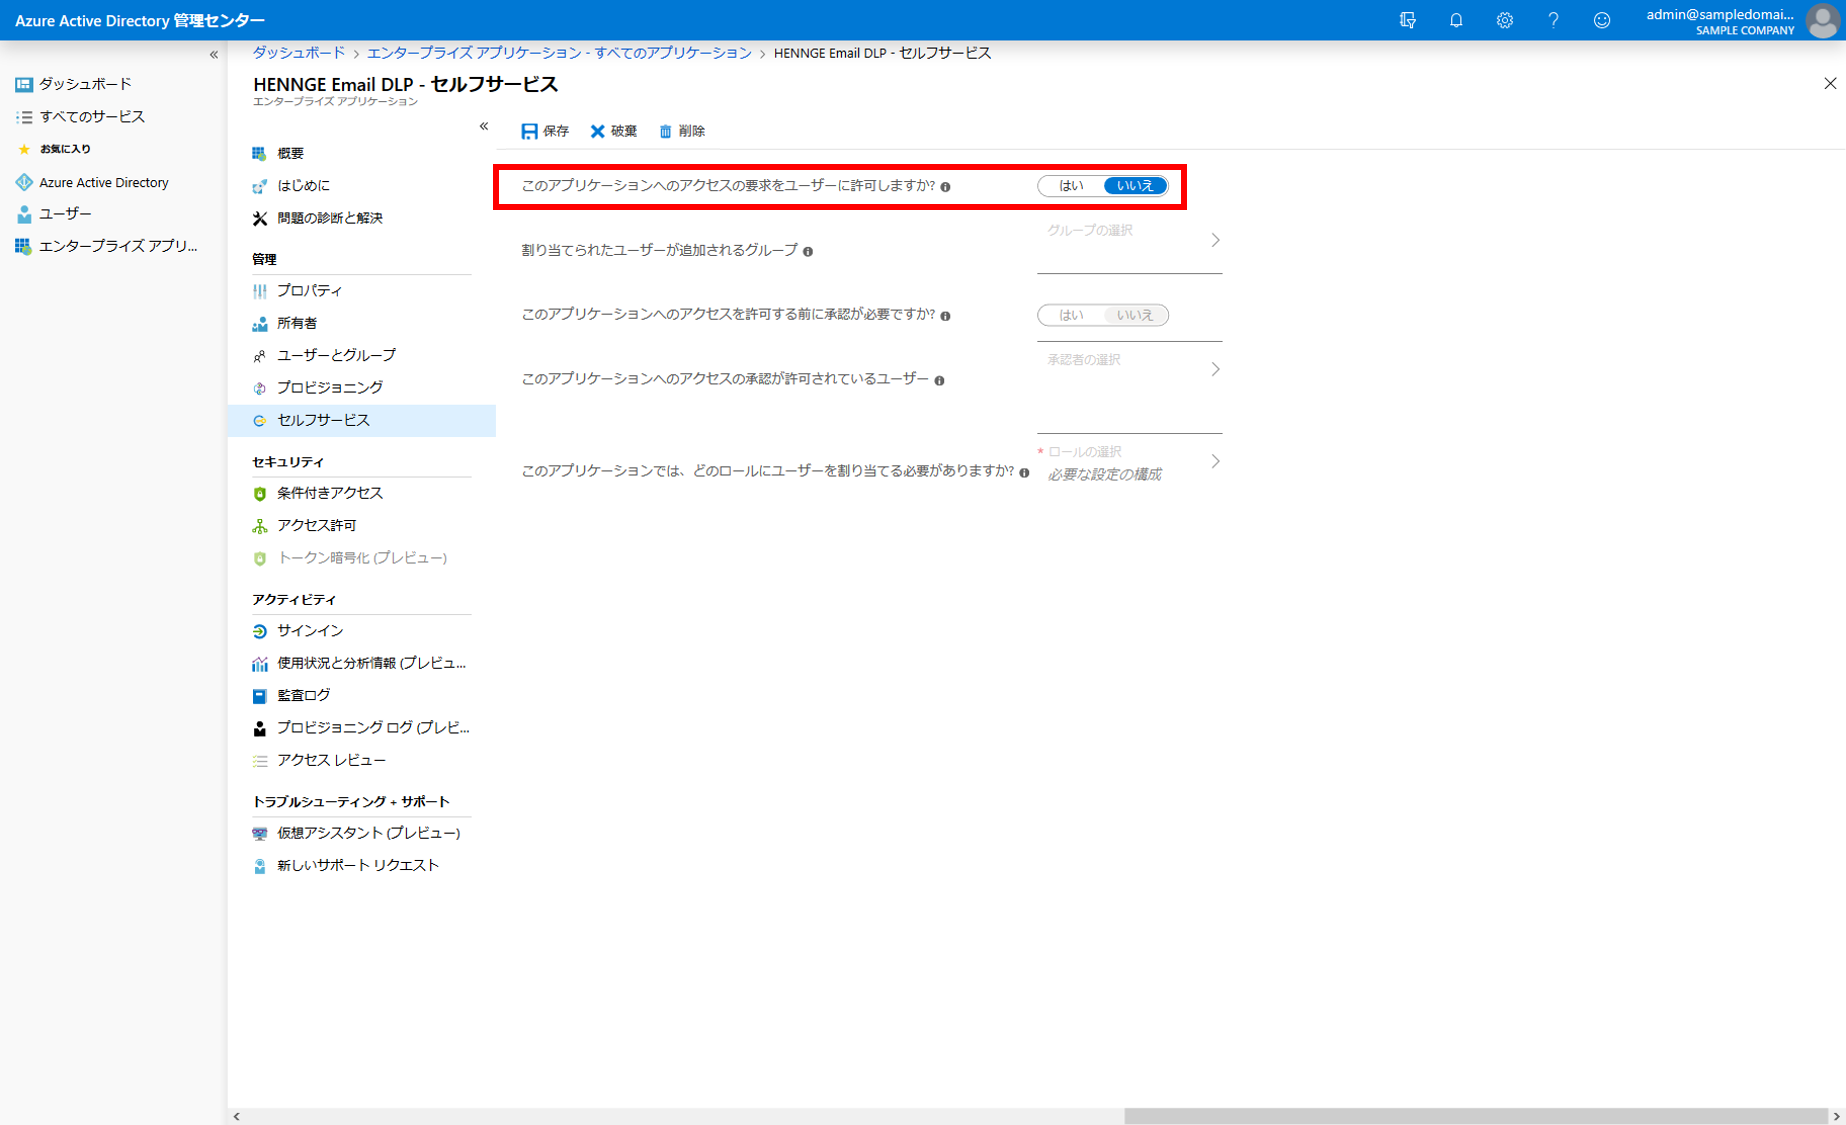This screenshot has width=1846, height=1125.
Task: Click the Azure Active Directory diamond icon
Action: coord(24,182)
